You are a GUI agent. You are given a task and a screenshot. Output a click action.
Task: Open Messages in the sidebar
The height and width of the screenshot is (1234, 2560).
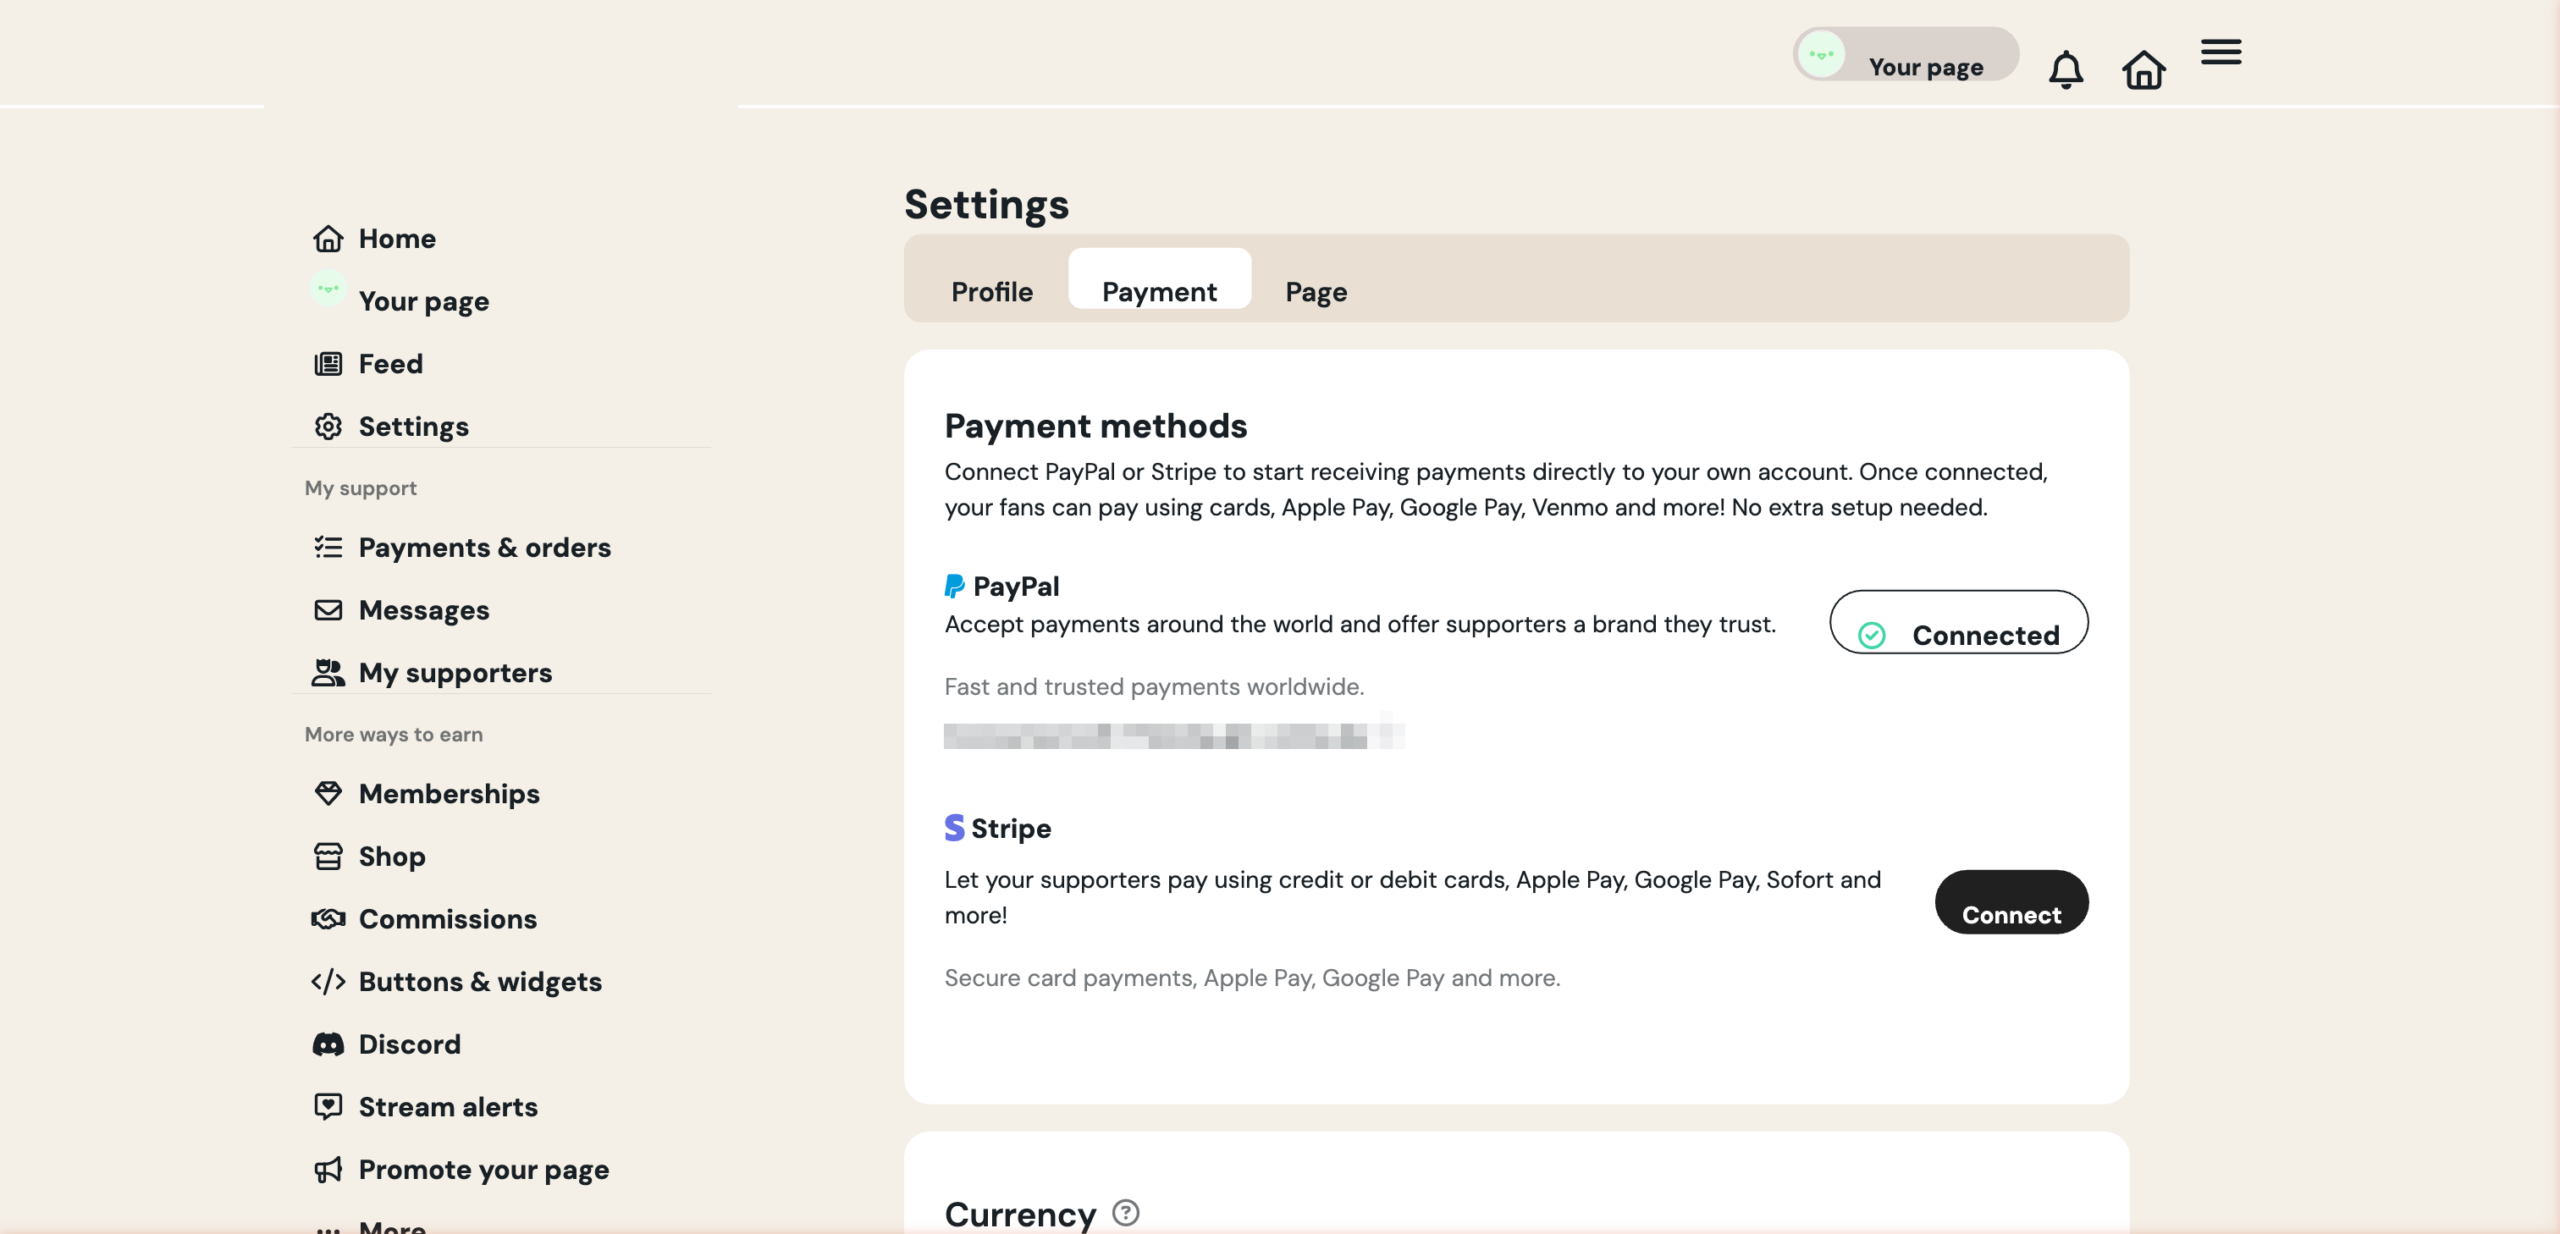424,610
